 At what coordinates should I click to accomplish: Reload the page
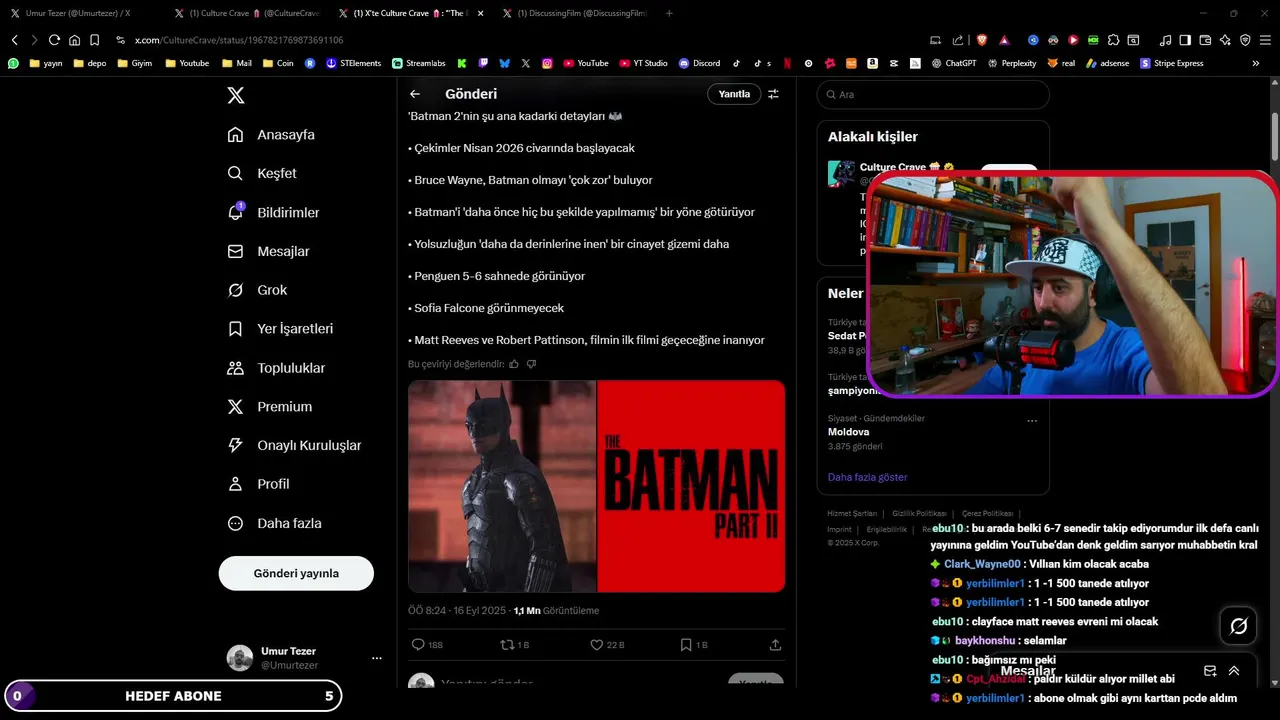pyautogui.click(x=54, y=40)
